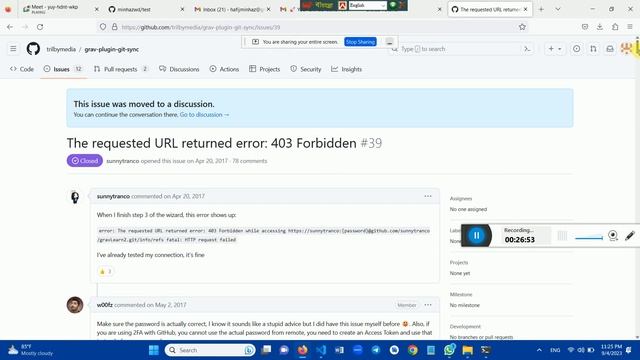Open Windows Start menu
The width and height of the screenshot is (640, 360).
click(x=154, y=350)
